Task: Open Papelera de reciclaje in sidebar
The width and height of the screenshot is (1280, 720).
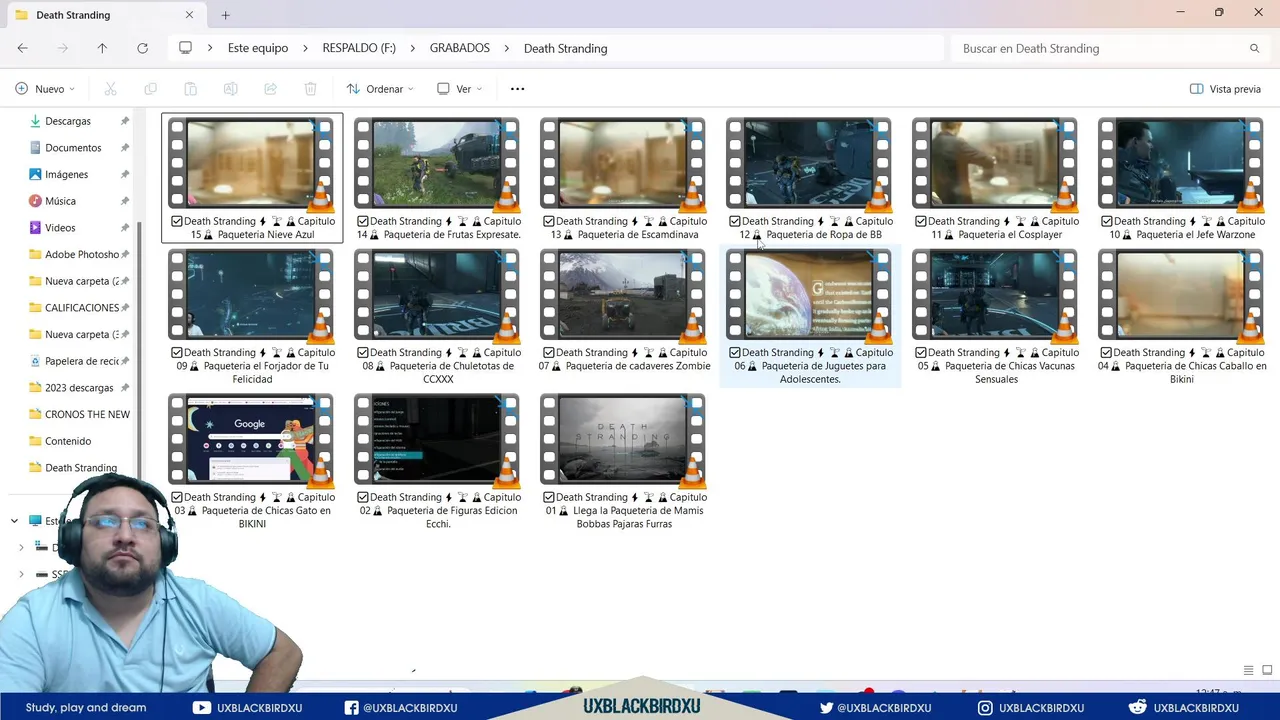Action: (80, 361)
